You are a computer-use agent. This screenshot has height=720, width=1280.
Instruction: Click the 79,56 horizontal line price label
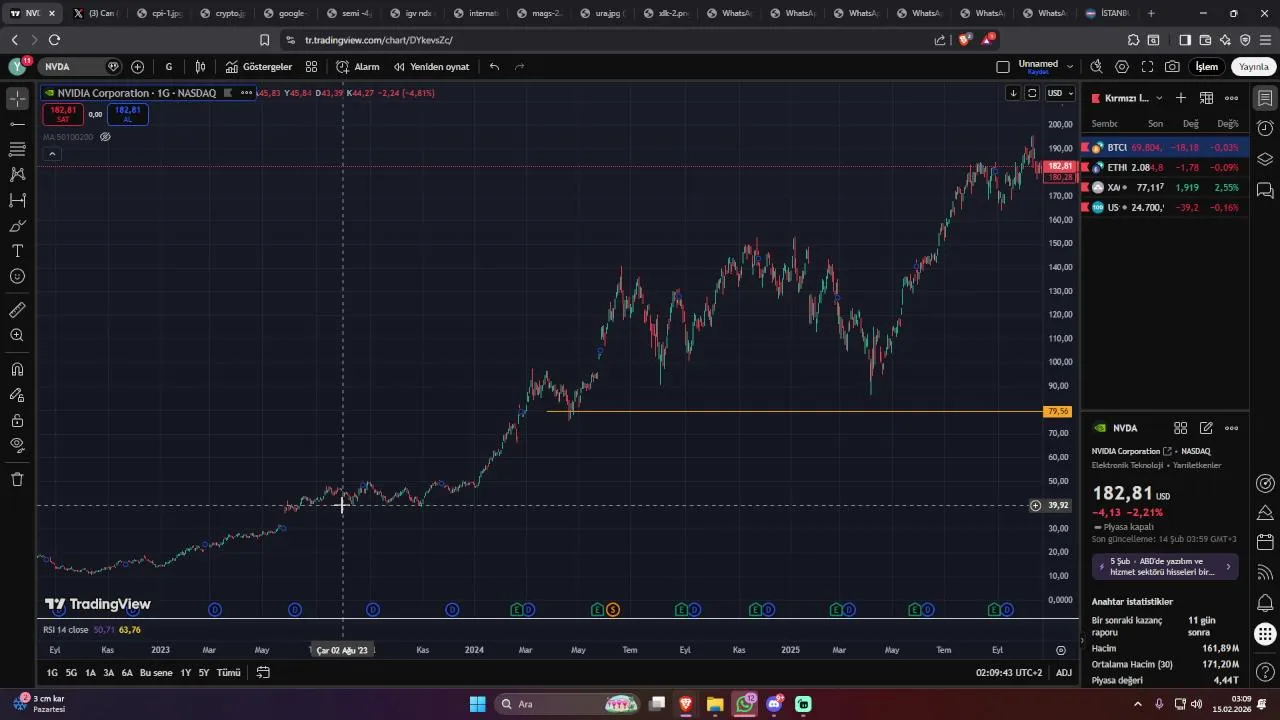tap(1058, 412)
